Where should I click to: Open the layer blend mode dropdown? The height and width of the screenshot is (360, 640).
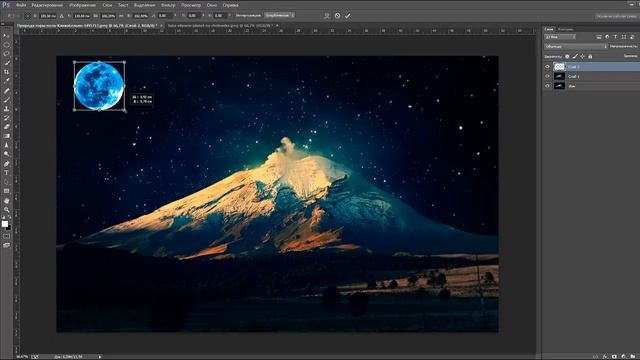pyautogui.click(x=576, y=47)
